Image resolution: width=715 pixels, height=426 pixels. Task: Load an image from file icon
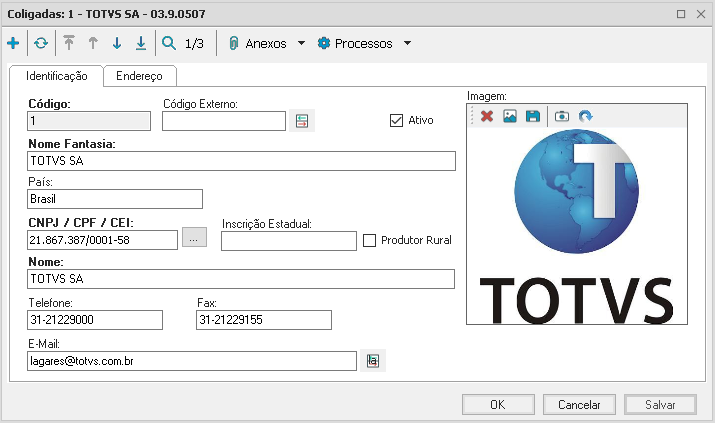point(510,116)
